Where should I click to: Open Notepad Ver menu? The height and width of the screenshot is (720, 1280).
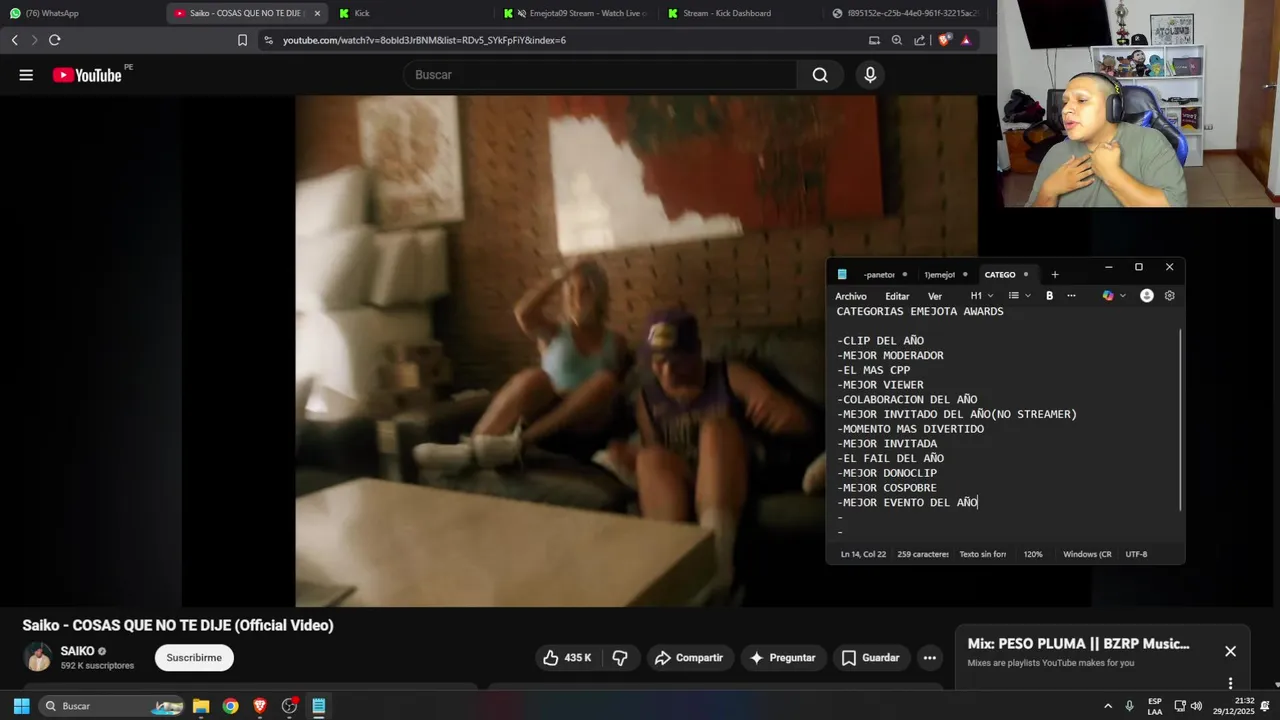tap(935, 296)
